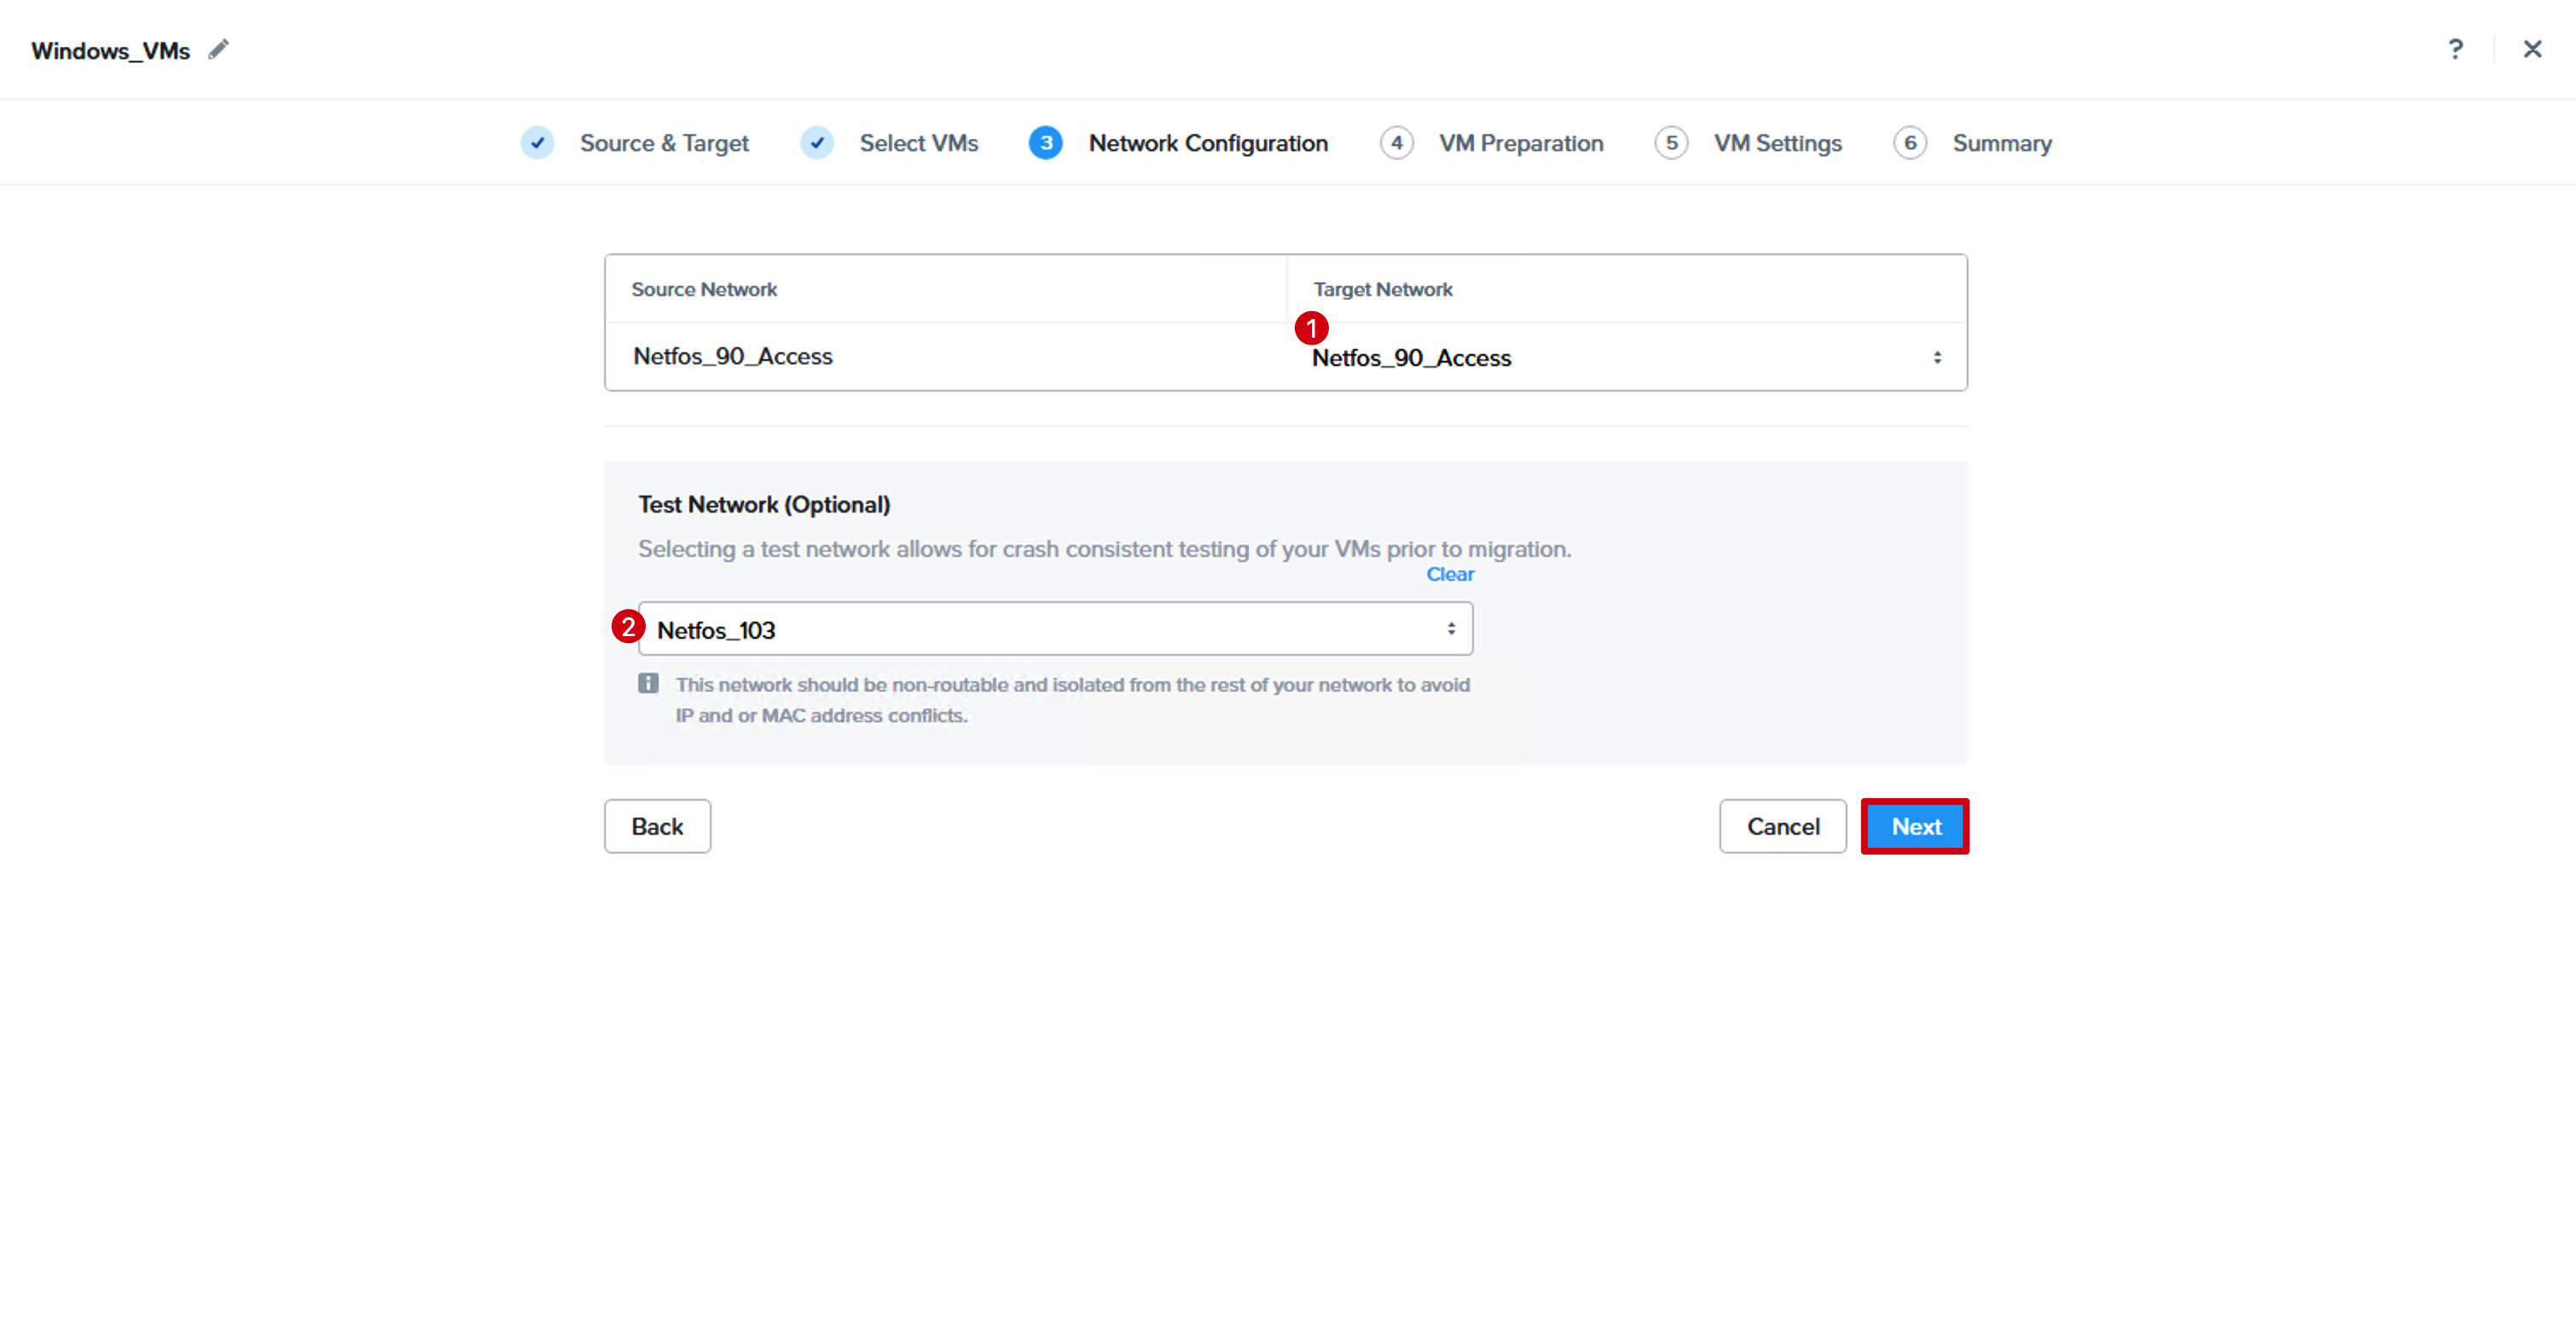
Task: Click the pencil icon to rename Windows_VMs
Action: pos(219,49)
